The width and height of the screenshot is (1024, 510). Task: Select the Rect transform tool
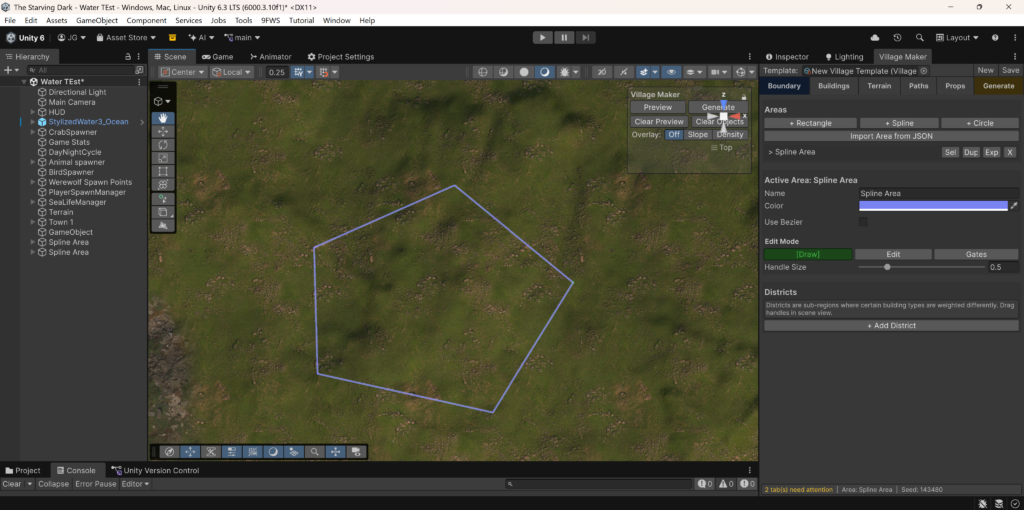click(163, 171)
